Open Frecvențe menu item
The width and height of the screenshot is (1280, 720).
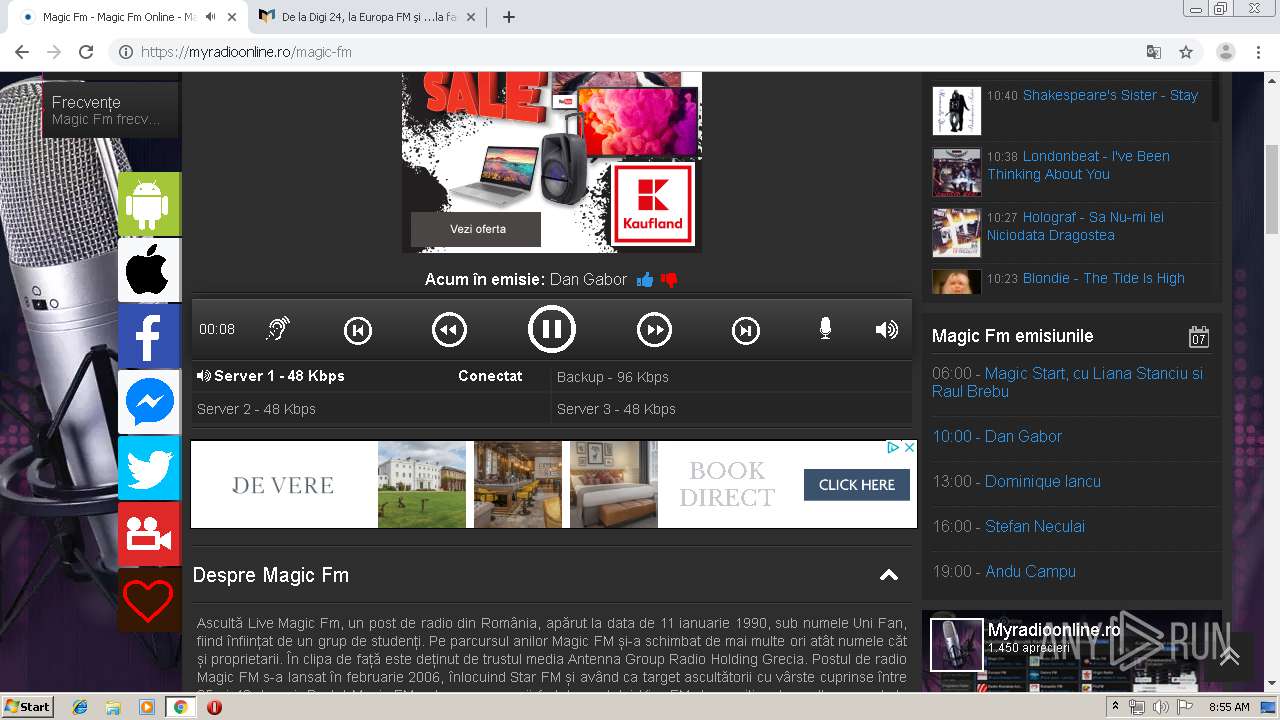110,110
